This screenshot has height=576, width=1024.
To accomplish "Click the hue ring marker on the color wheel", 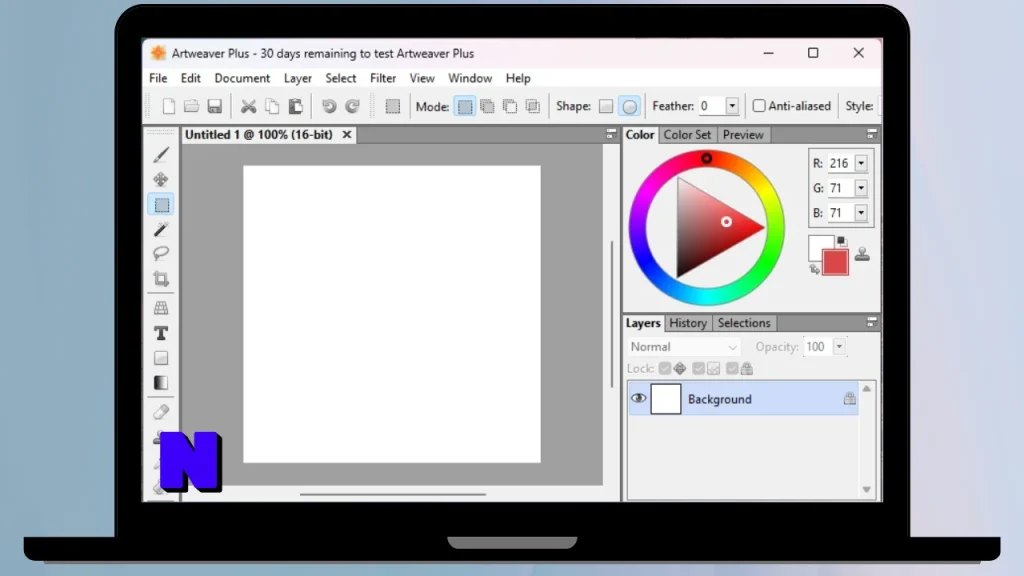I will (x=707, y=159).
